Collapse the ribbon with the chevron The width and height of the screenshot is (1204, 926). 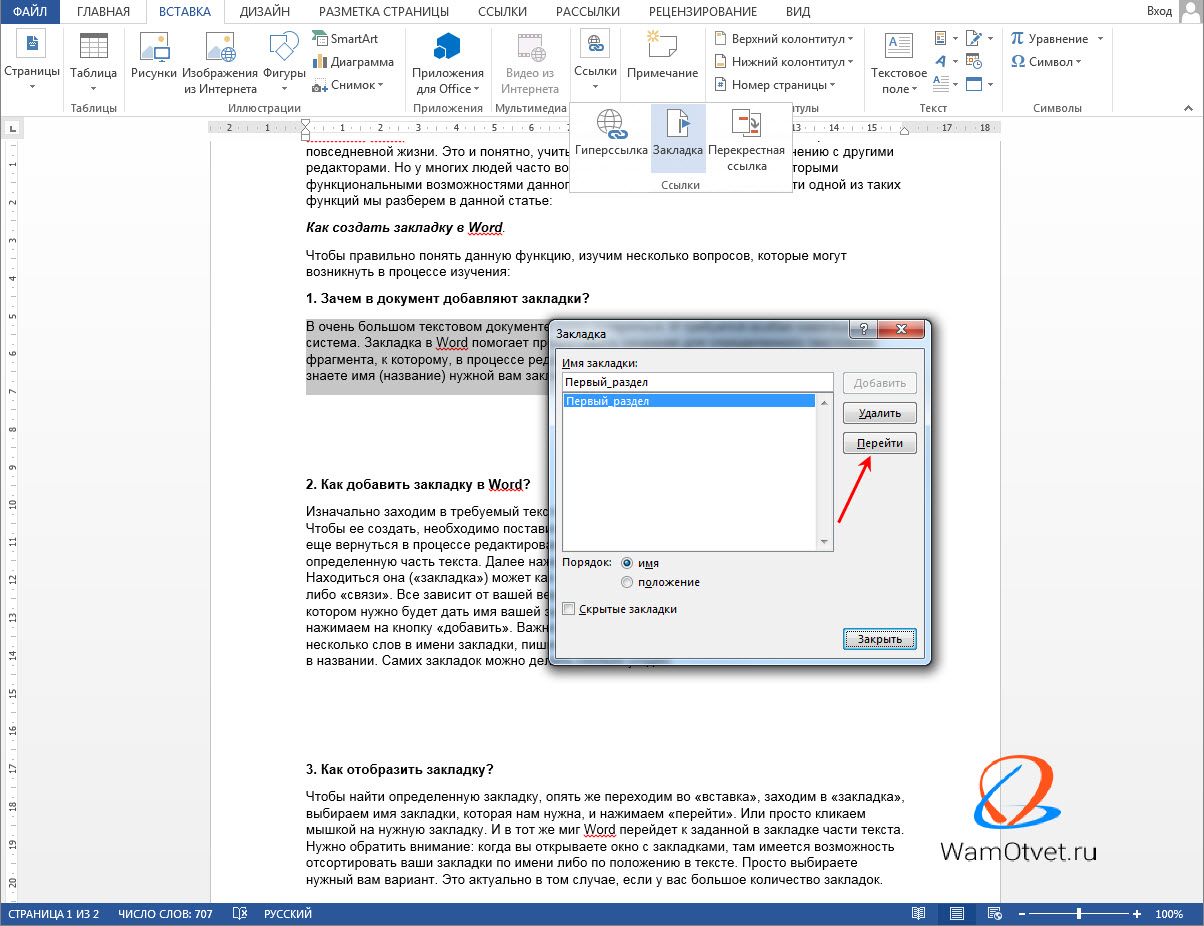[x=1188, y=106]
